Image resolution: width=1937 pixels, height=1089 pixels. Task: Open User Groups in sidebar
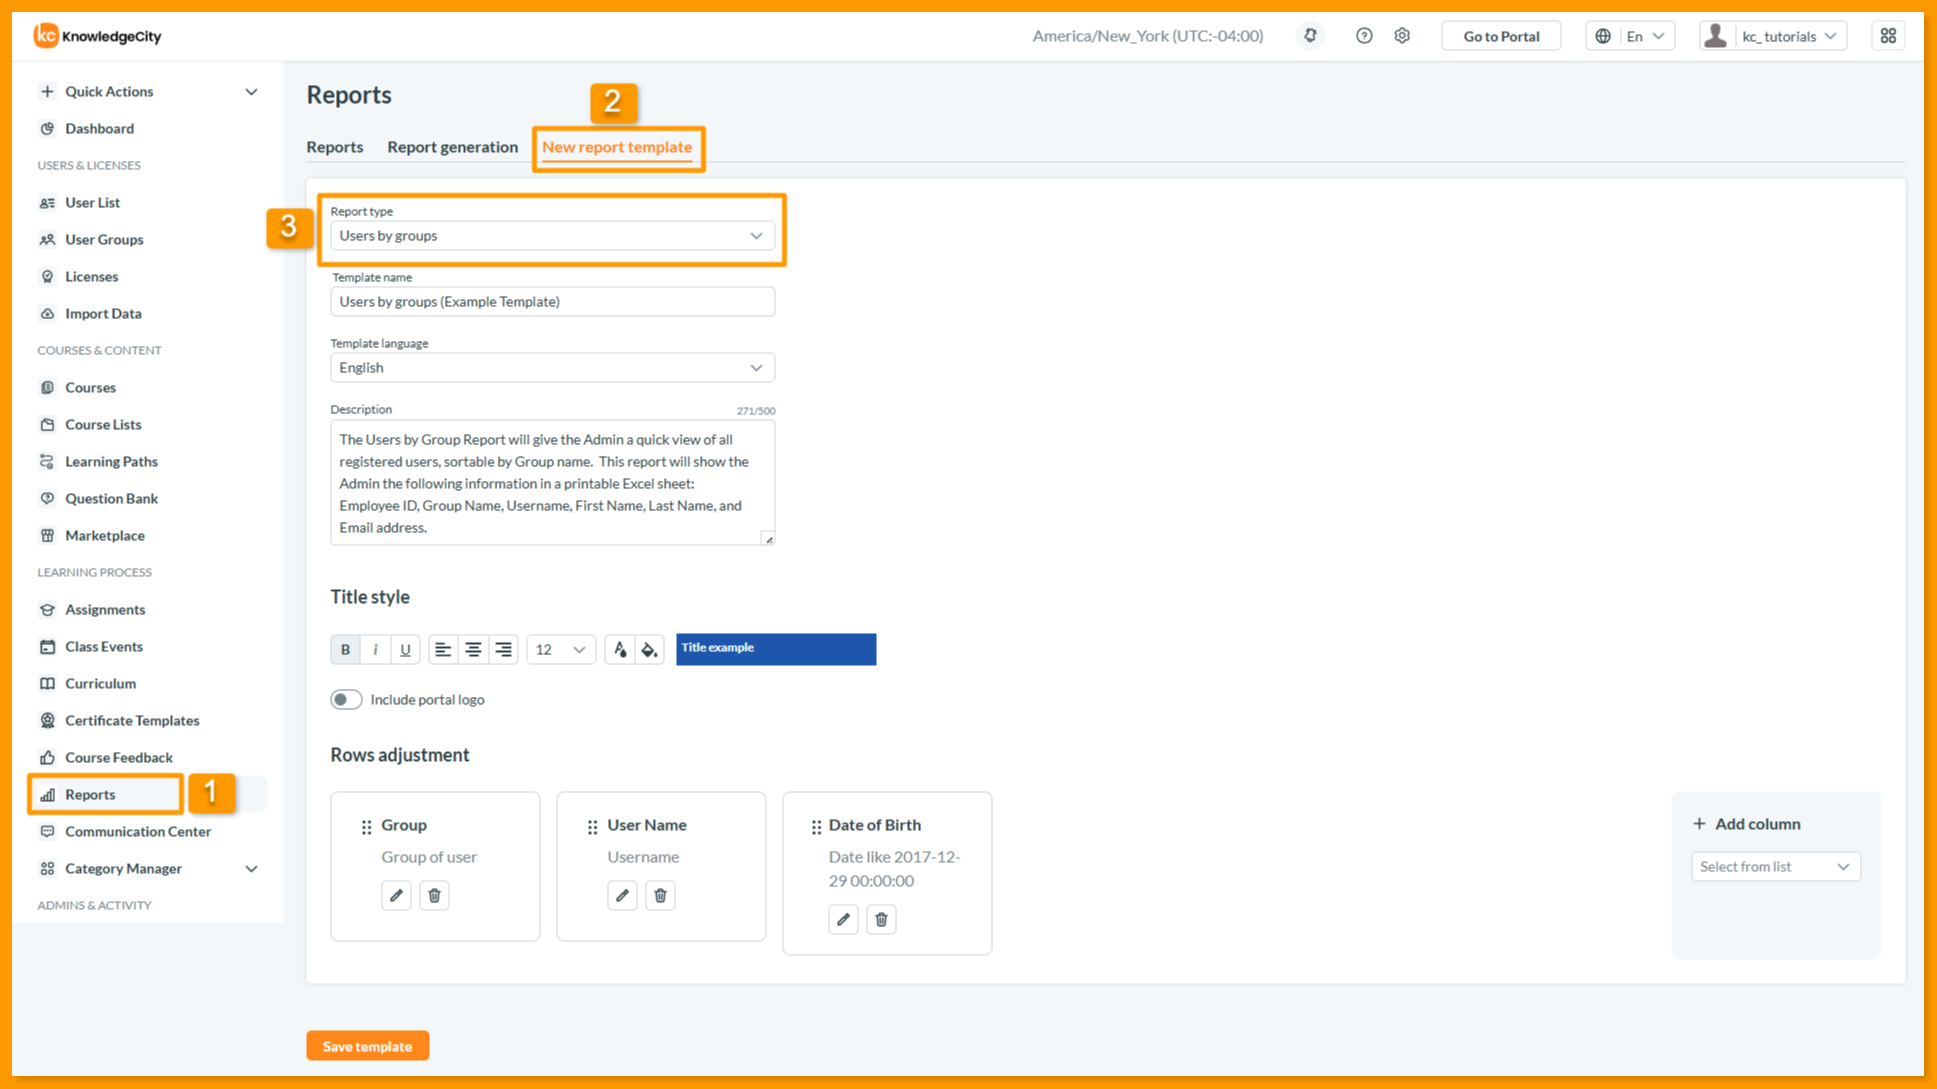(x=104, y=240)
